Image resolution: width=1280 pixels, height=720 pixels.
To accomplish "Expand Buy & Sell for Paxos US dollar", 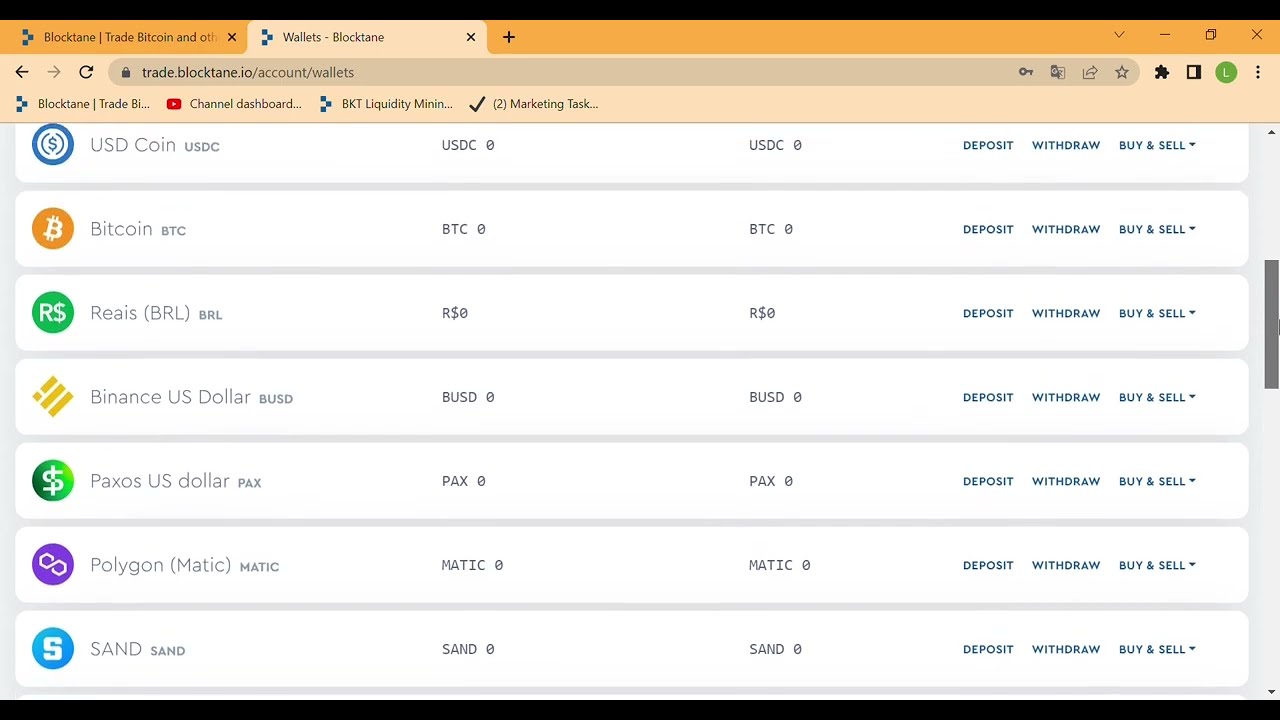I will pos(1157,481).
